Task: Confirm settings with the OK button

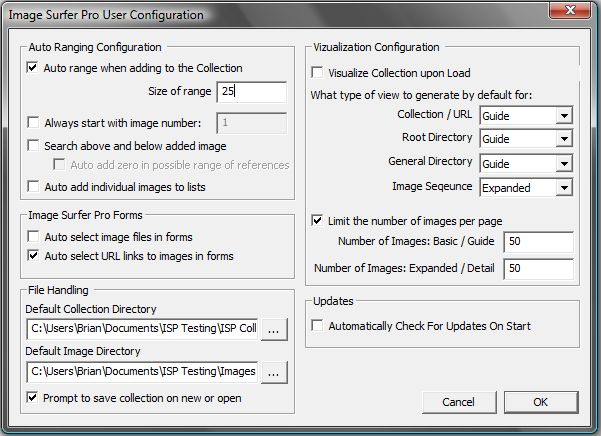Action: (541, 402)
